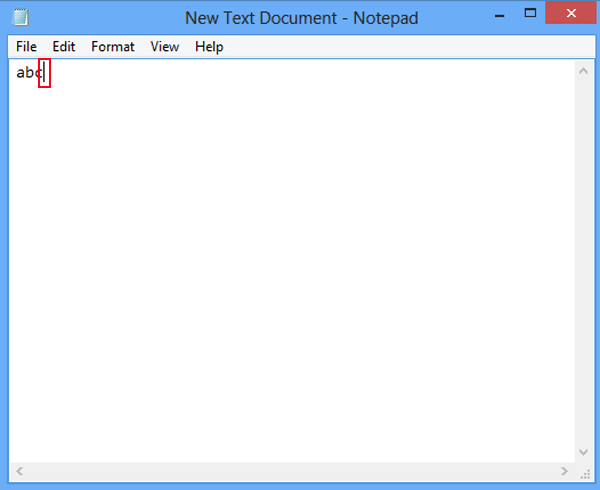Open the Format menu

point(113,47)
